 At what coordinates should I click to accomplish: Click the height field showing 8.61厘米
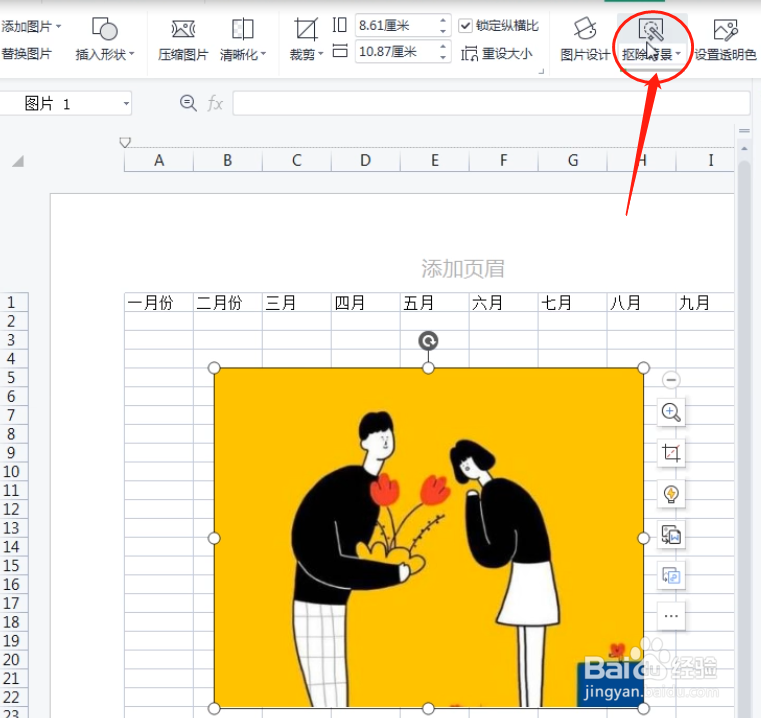point(397,25)
